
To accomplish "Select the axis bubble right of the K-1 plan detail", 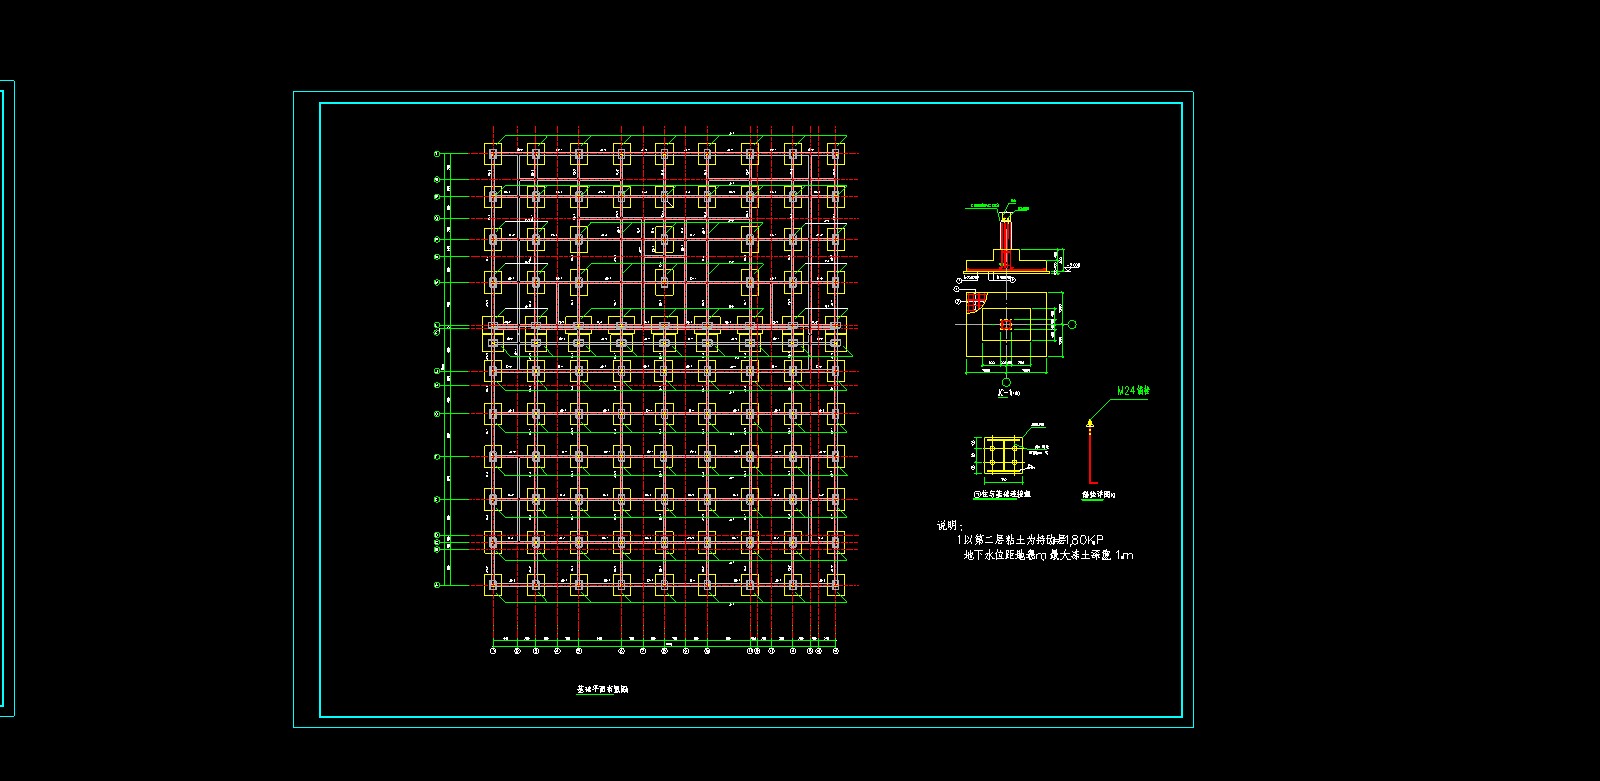I will (1073, 324).
